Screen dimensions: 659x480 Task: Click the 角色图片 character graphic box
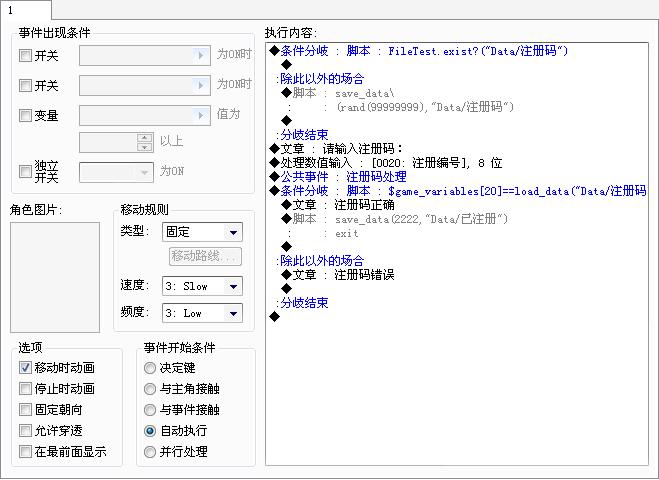55,277
